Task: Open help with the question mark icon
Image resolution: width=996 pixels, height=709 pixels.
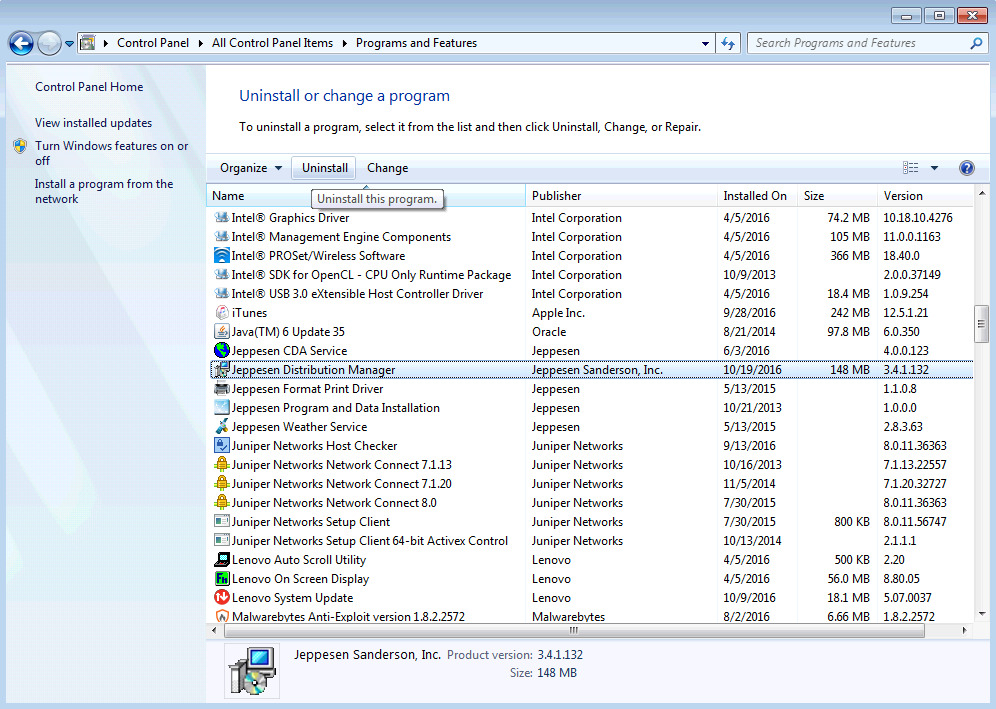Action: click(966, 168)
